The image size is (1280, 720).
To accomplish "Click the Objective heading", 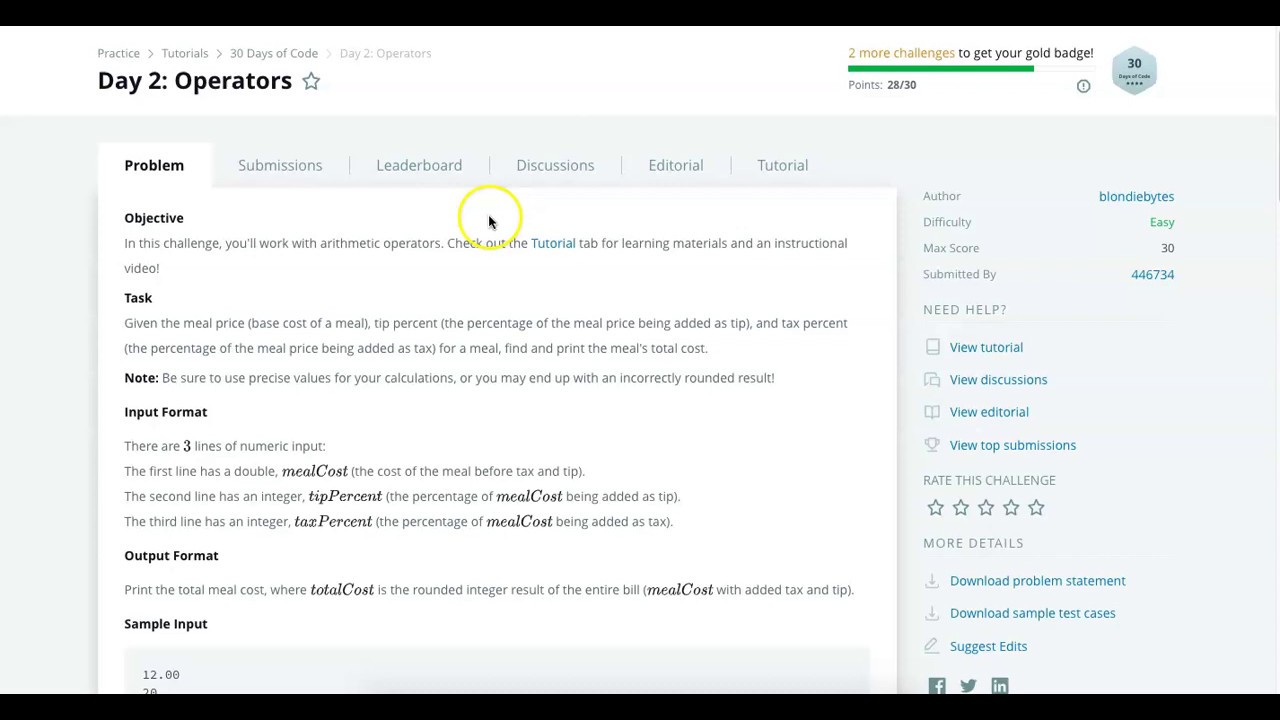I will (x=154, y=218).
